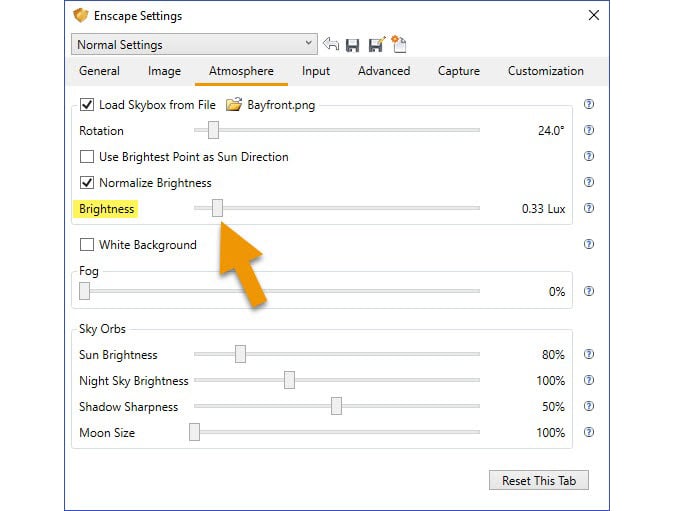This screenshot has width=676, height=511.
Task: Enable Use Brightest Point as Sun Direction
Action: [87, 157]
